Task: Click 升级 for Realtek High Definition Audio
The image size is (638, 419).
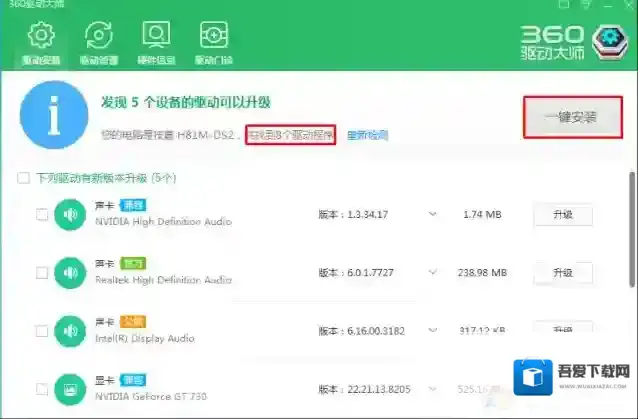Action: point(563,273)
